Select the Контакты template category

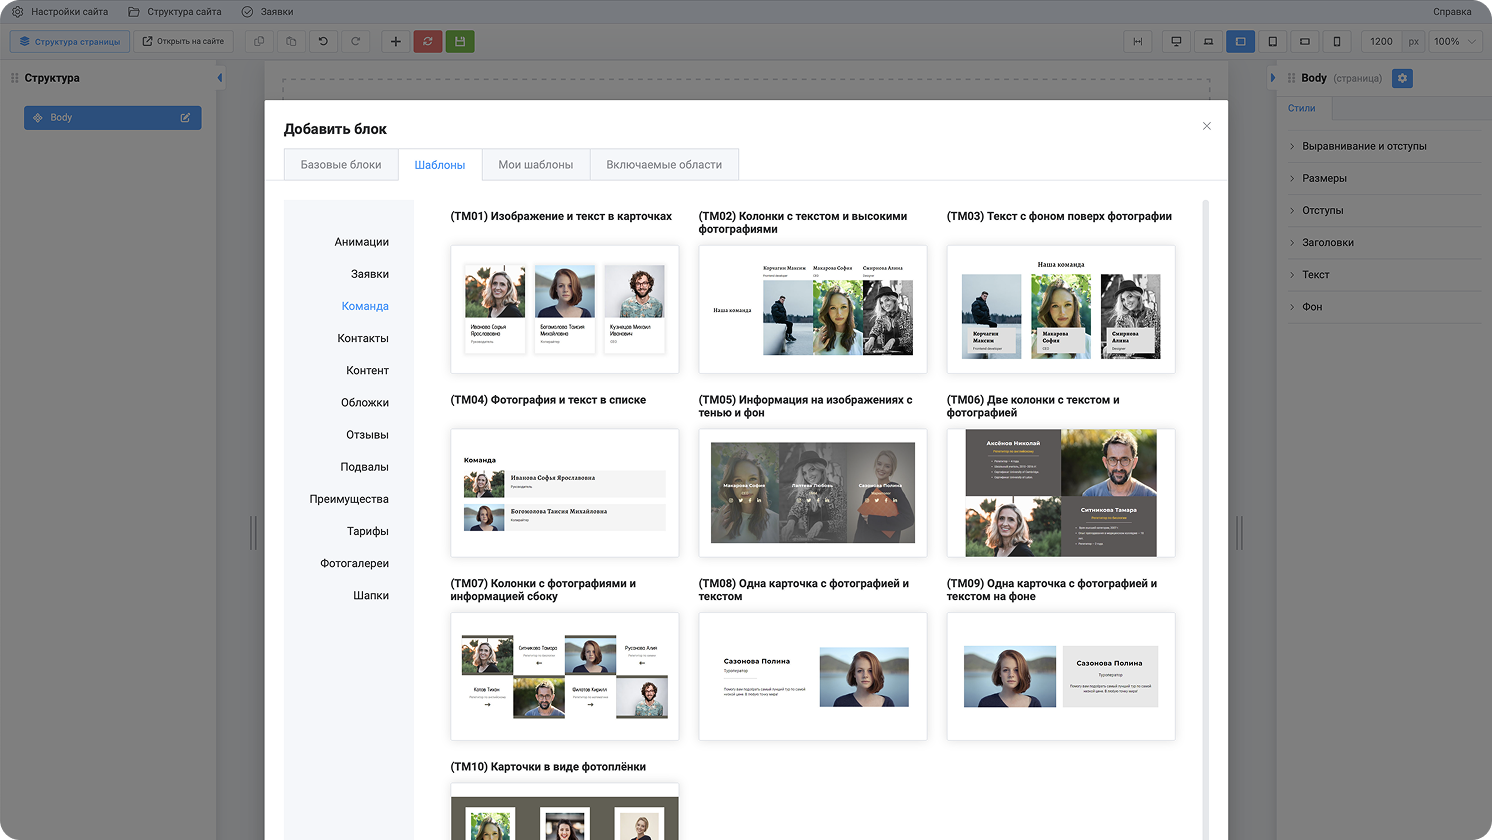tap(363, 338)
